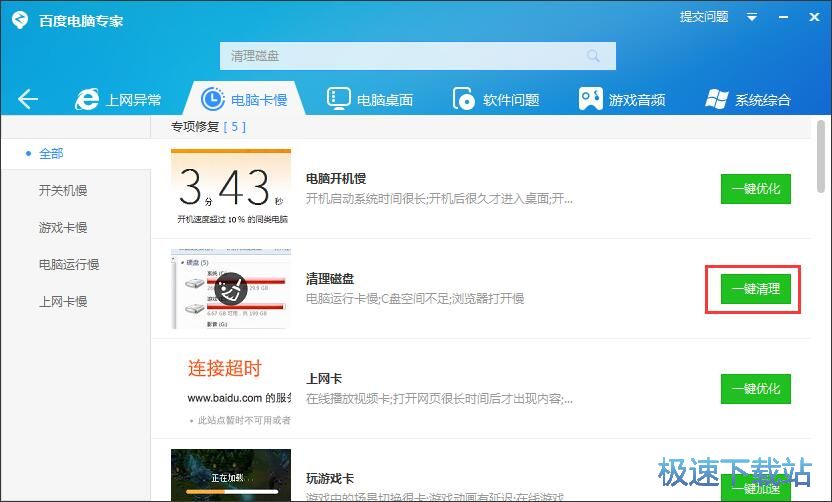832x502 pixels.
Task: Click the monitor icon for 电脑桌面
Action: pyautogui.click(x=338, y=99)
